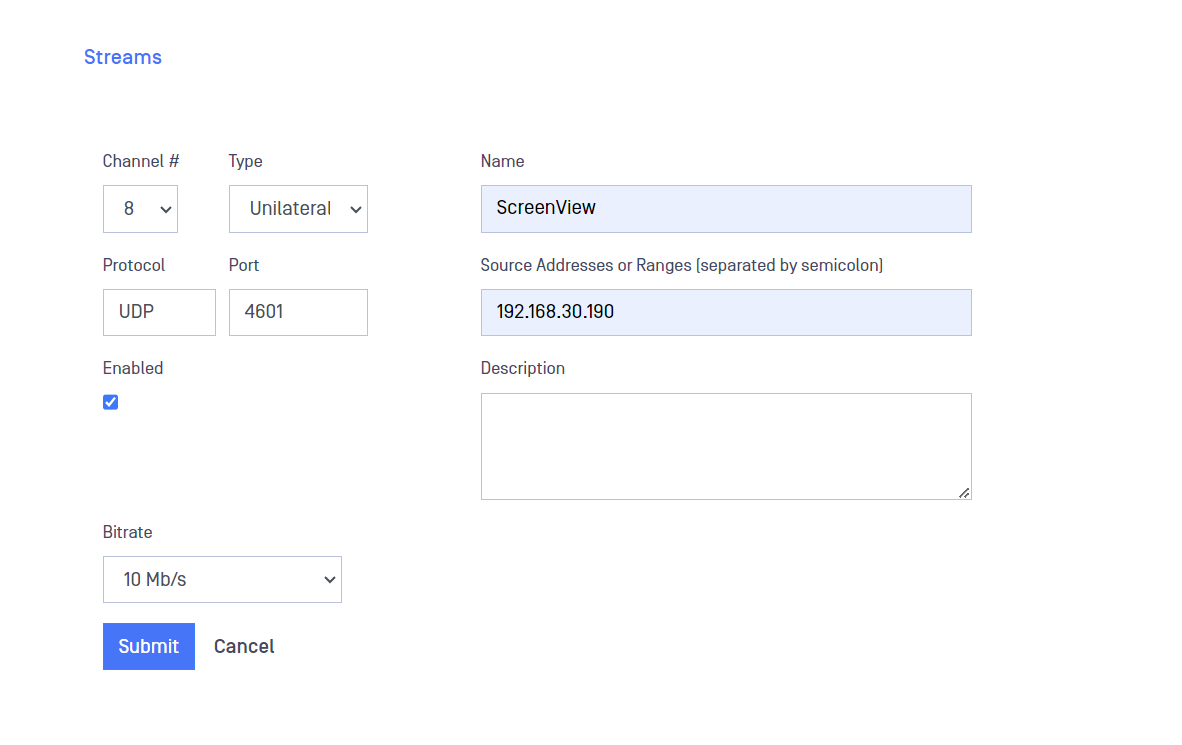Open the Streams breadcrumb link
Viewport: 1182px width, 745px height.
[122, 57]
